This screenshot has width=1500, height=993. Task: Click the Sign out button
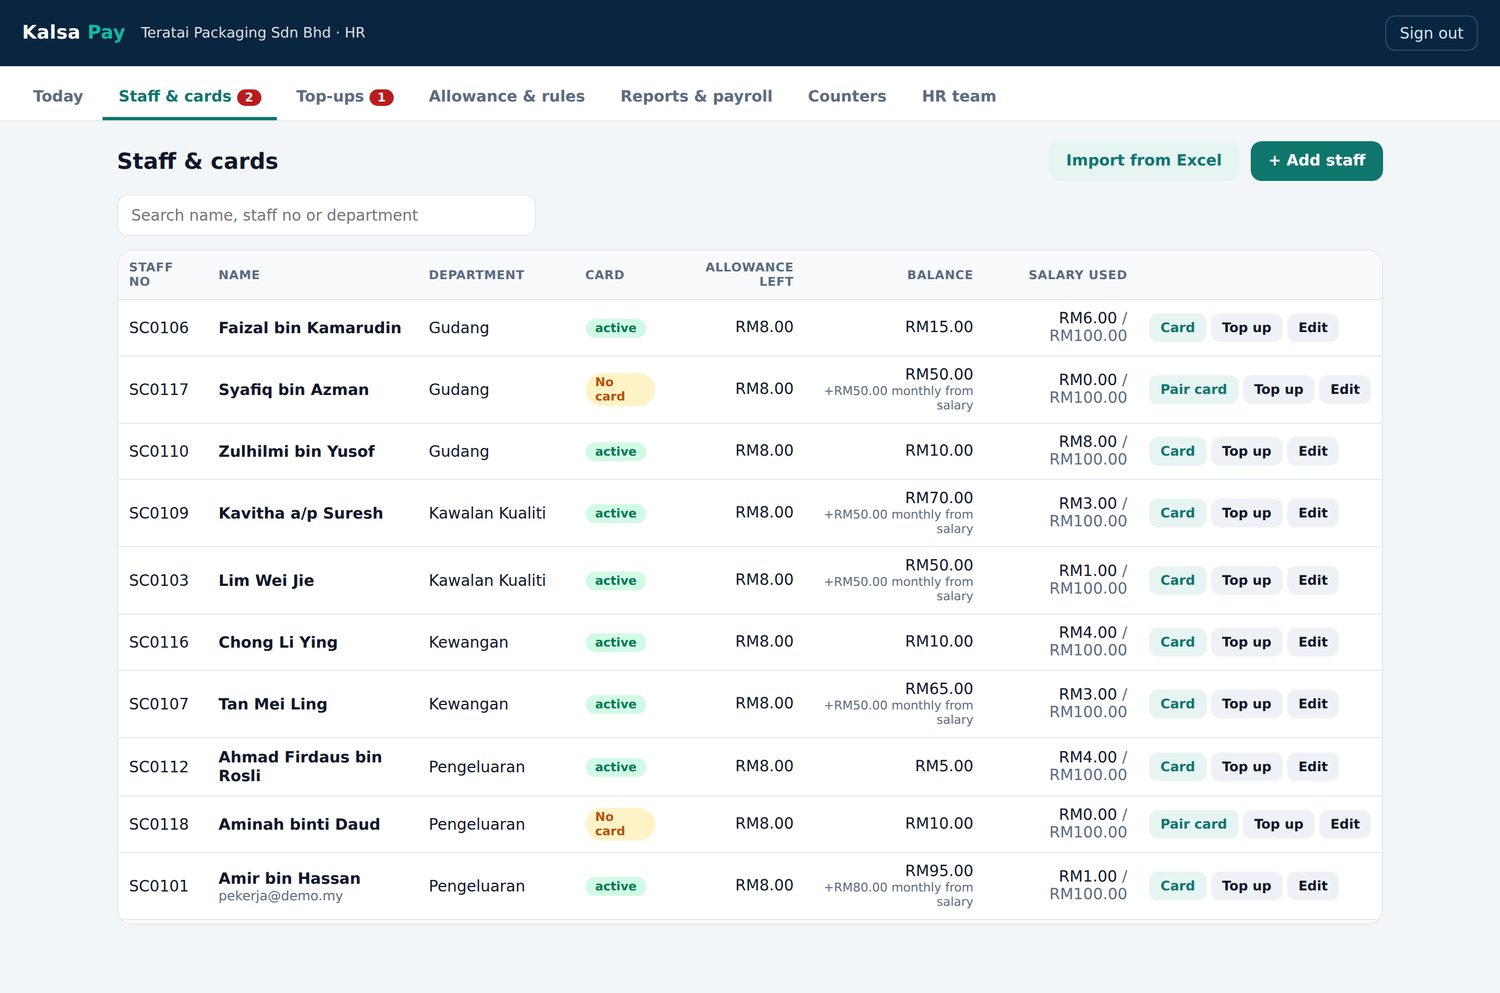[x=1431, y=33]
